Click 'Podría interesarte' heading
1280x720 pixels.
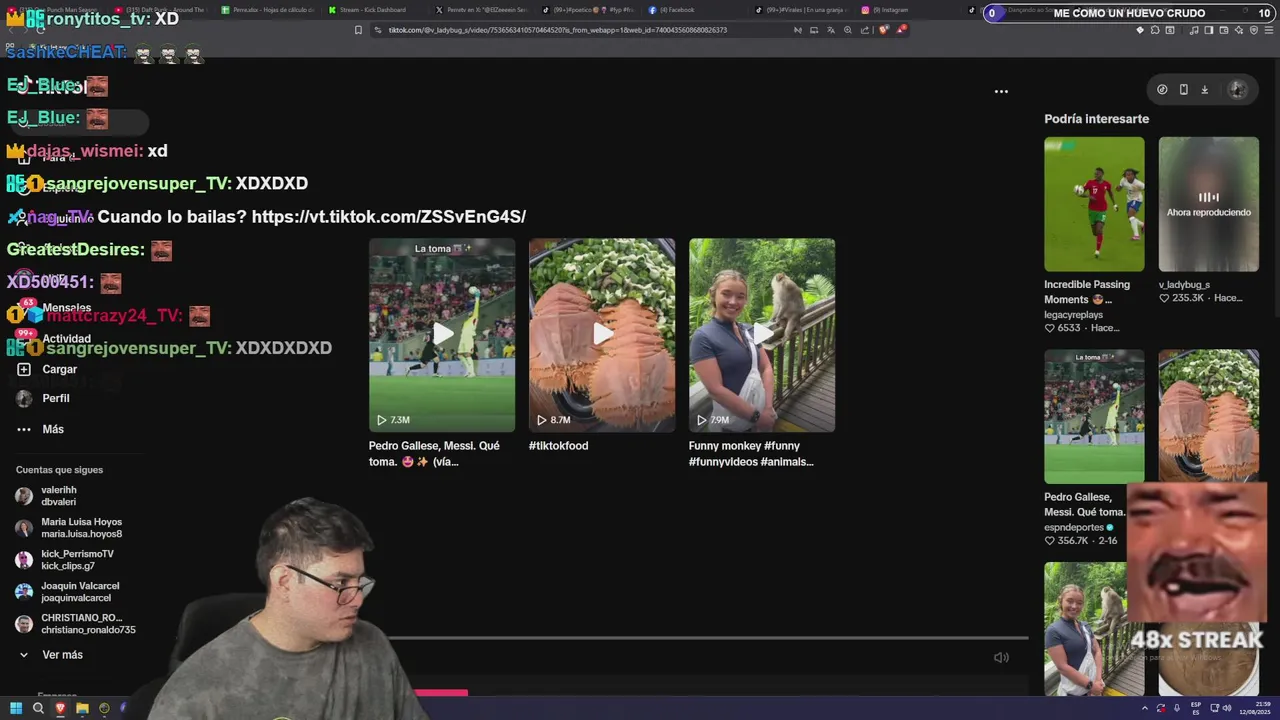point(1096,119)
